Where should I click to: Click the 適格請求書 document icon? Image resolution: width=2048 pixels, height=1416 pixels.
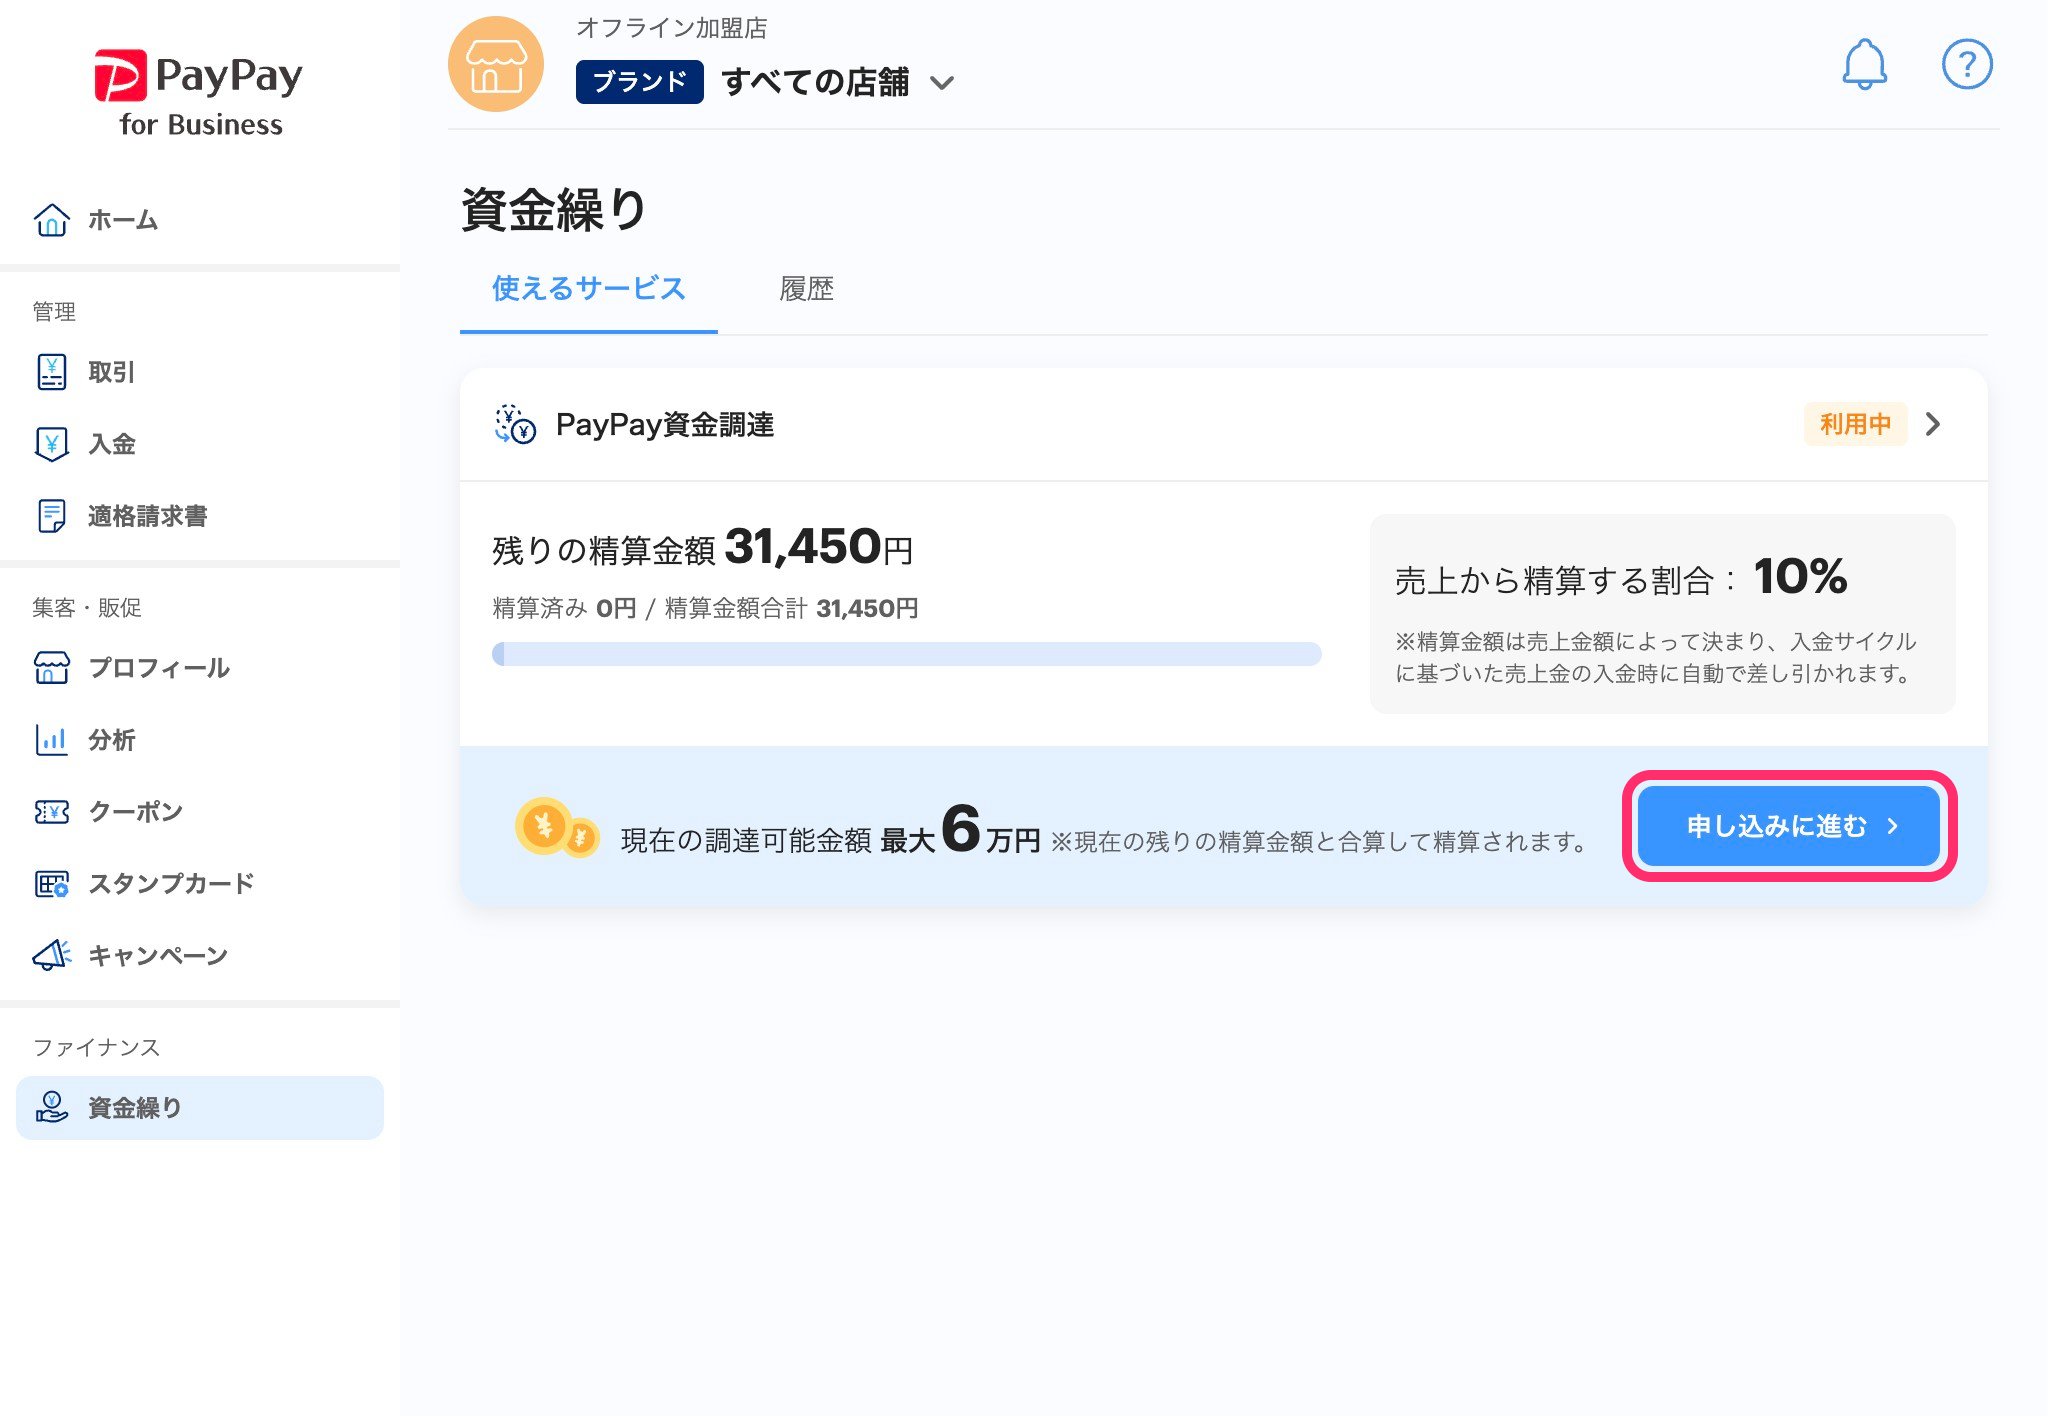(x=52, y=516)
